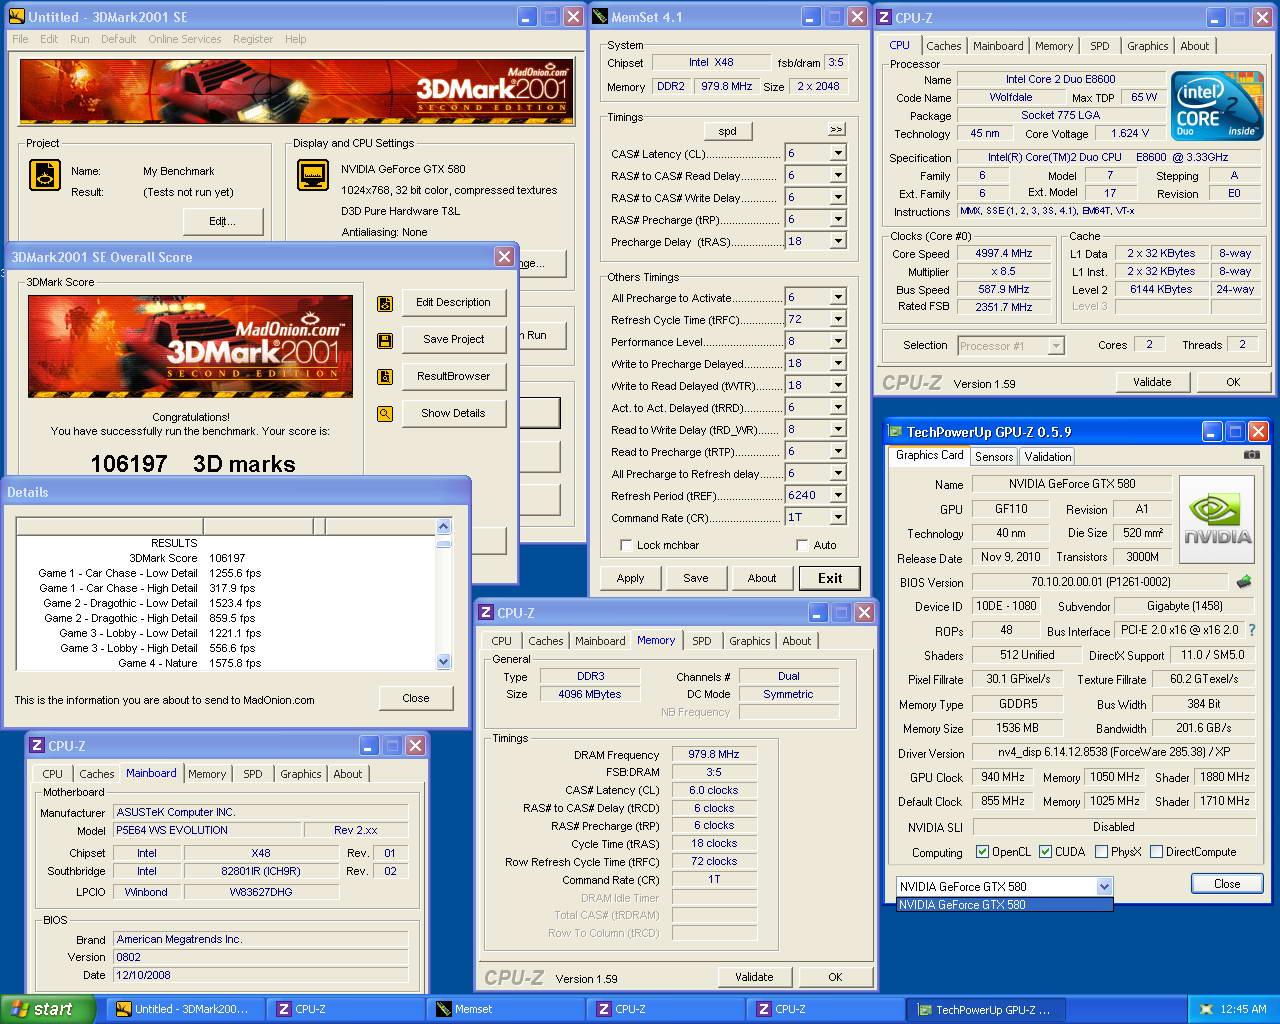Open the RAS# Precharge (tRP) dropdown
This screenshot has height=1024, width=1280.
[x=838, y=219]
